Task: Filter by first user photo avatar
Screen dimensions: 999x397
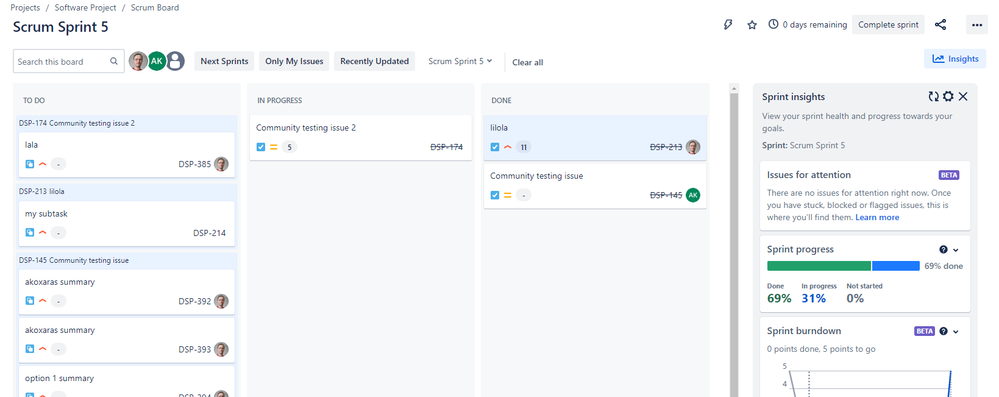Action: pos(138,61)
